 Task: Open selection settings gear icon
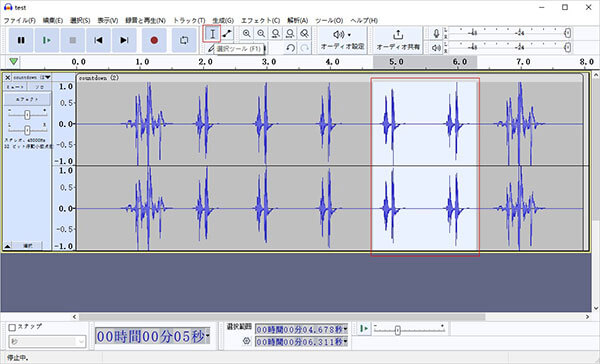tap(246, 341)
